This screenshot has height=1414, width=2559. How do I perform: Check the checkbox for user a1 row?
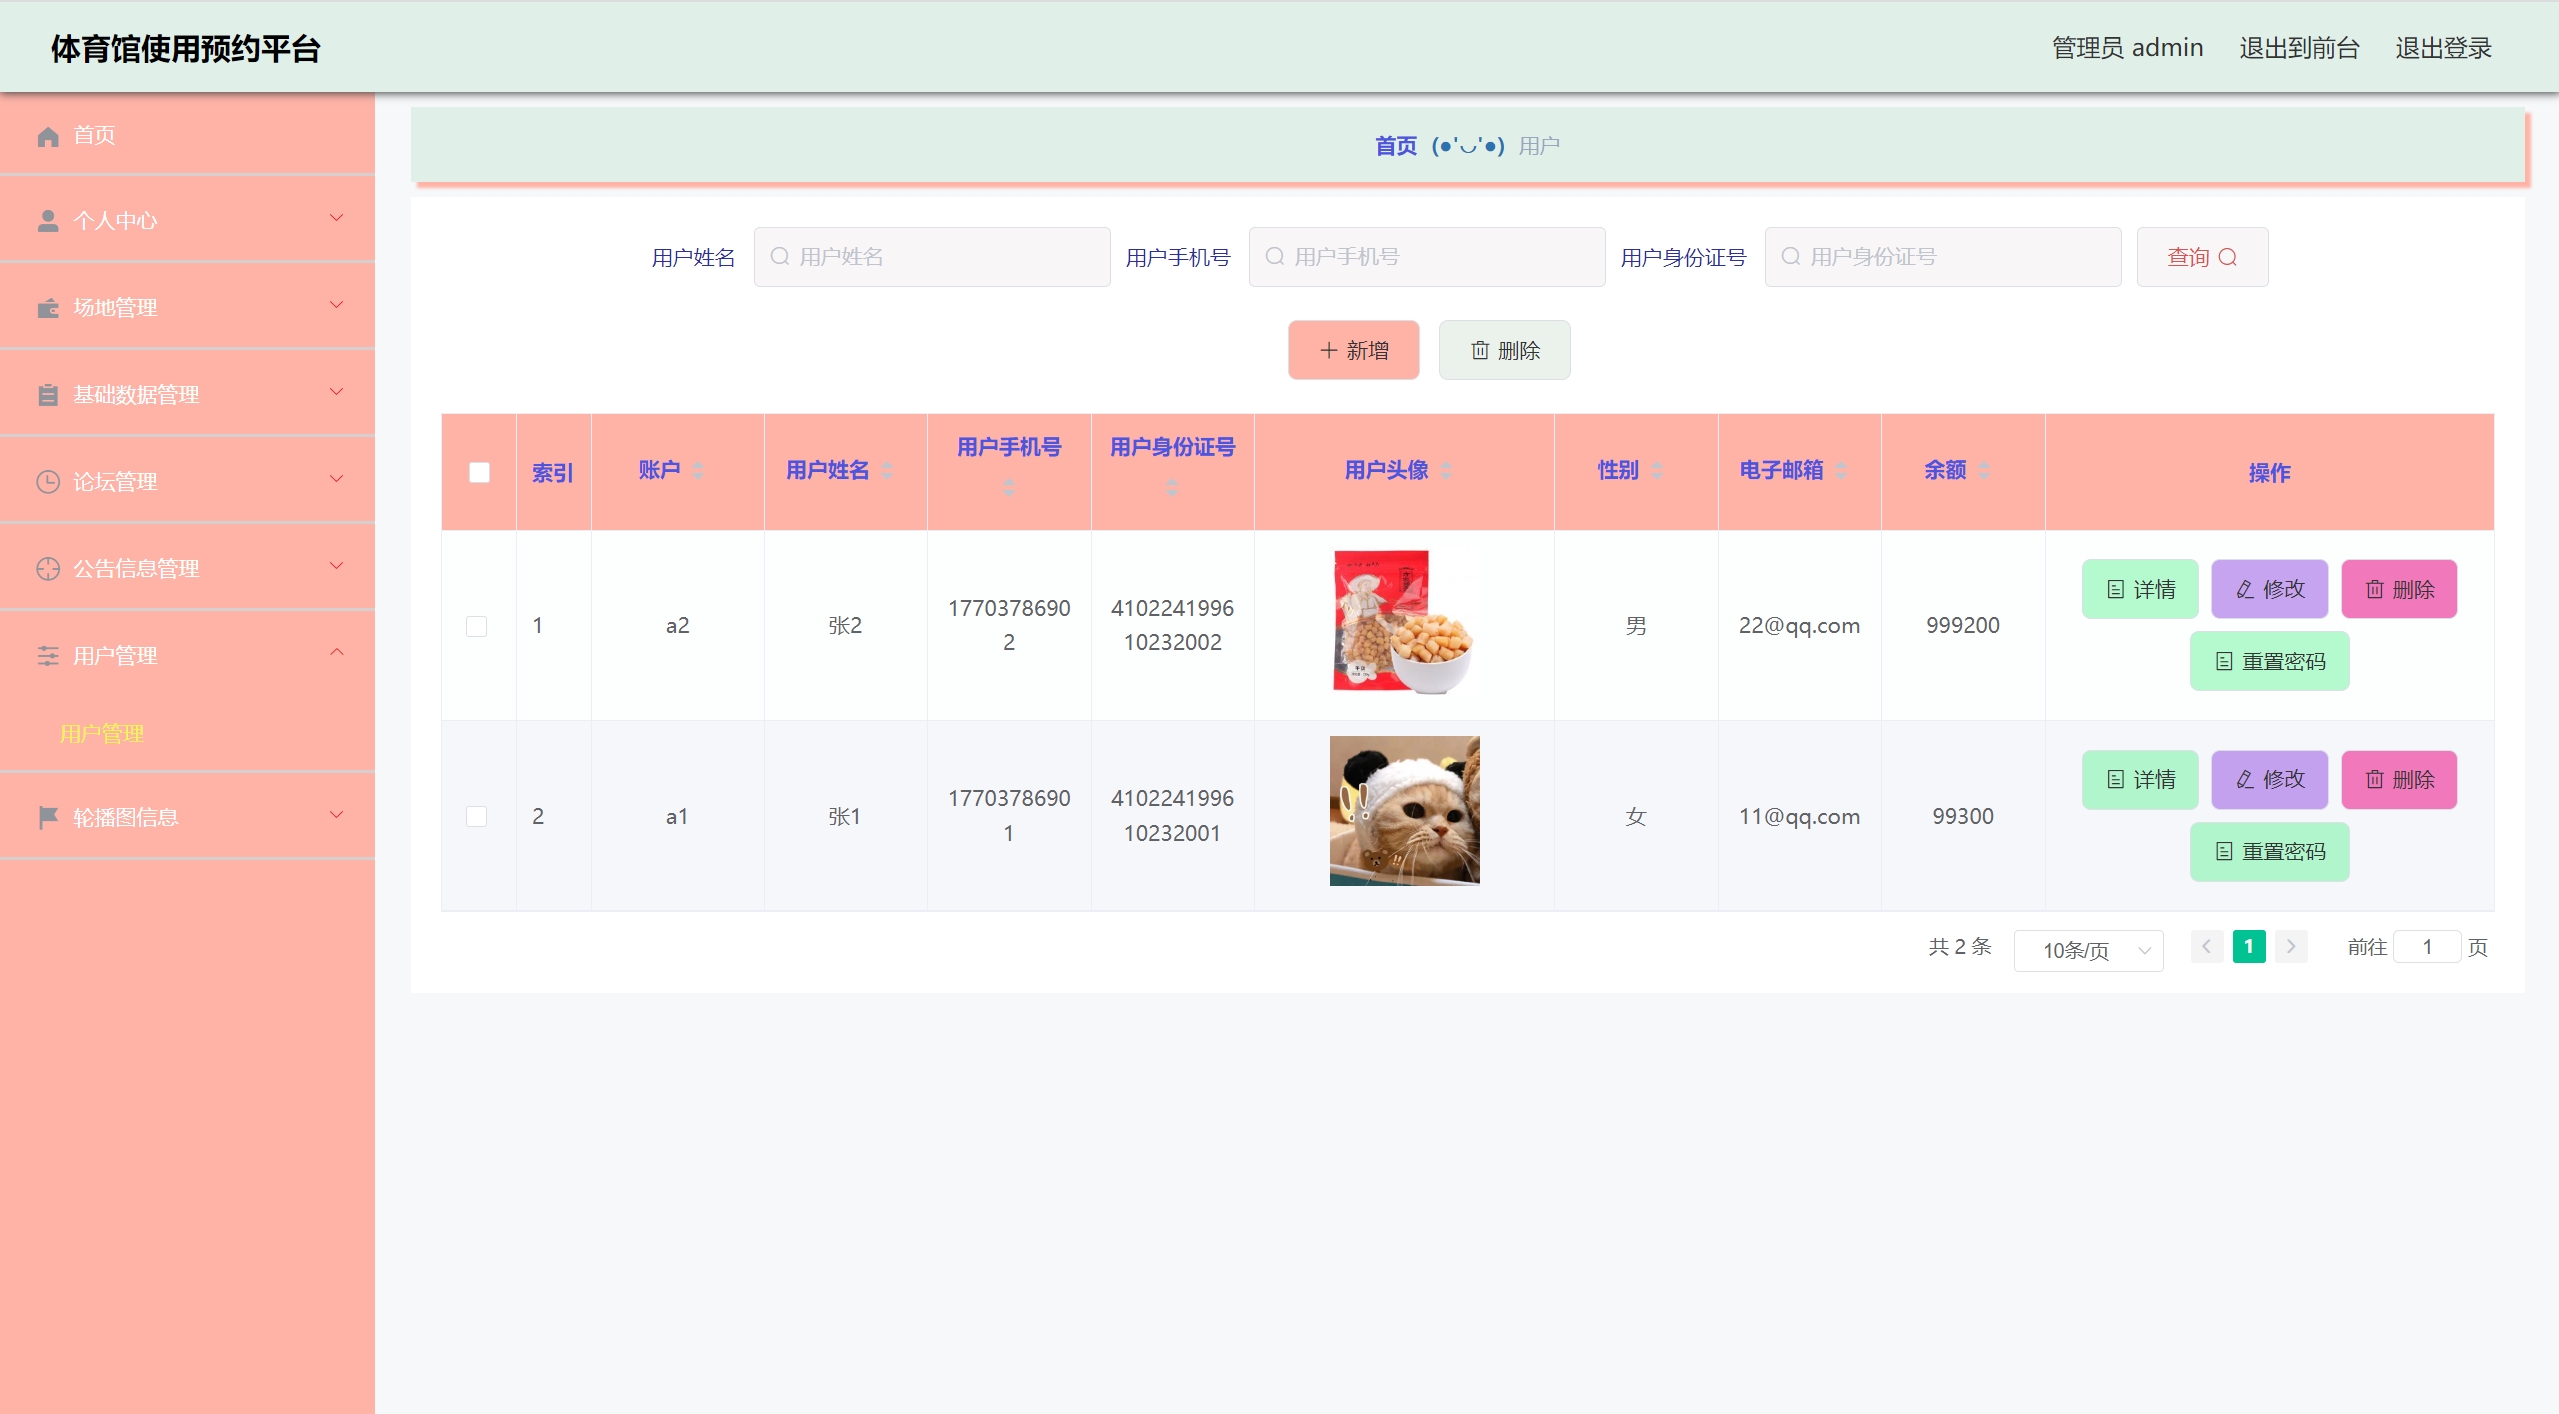click(477, 816)
